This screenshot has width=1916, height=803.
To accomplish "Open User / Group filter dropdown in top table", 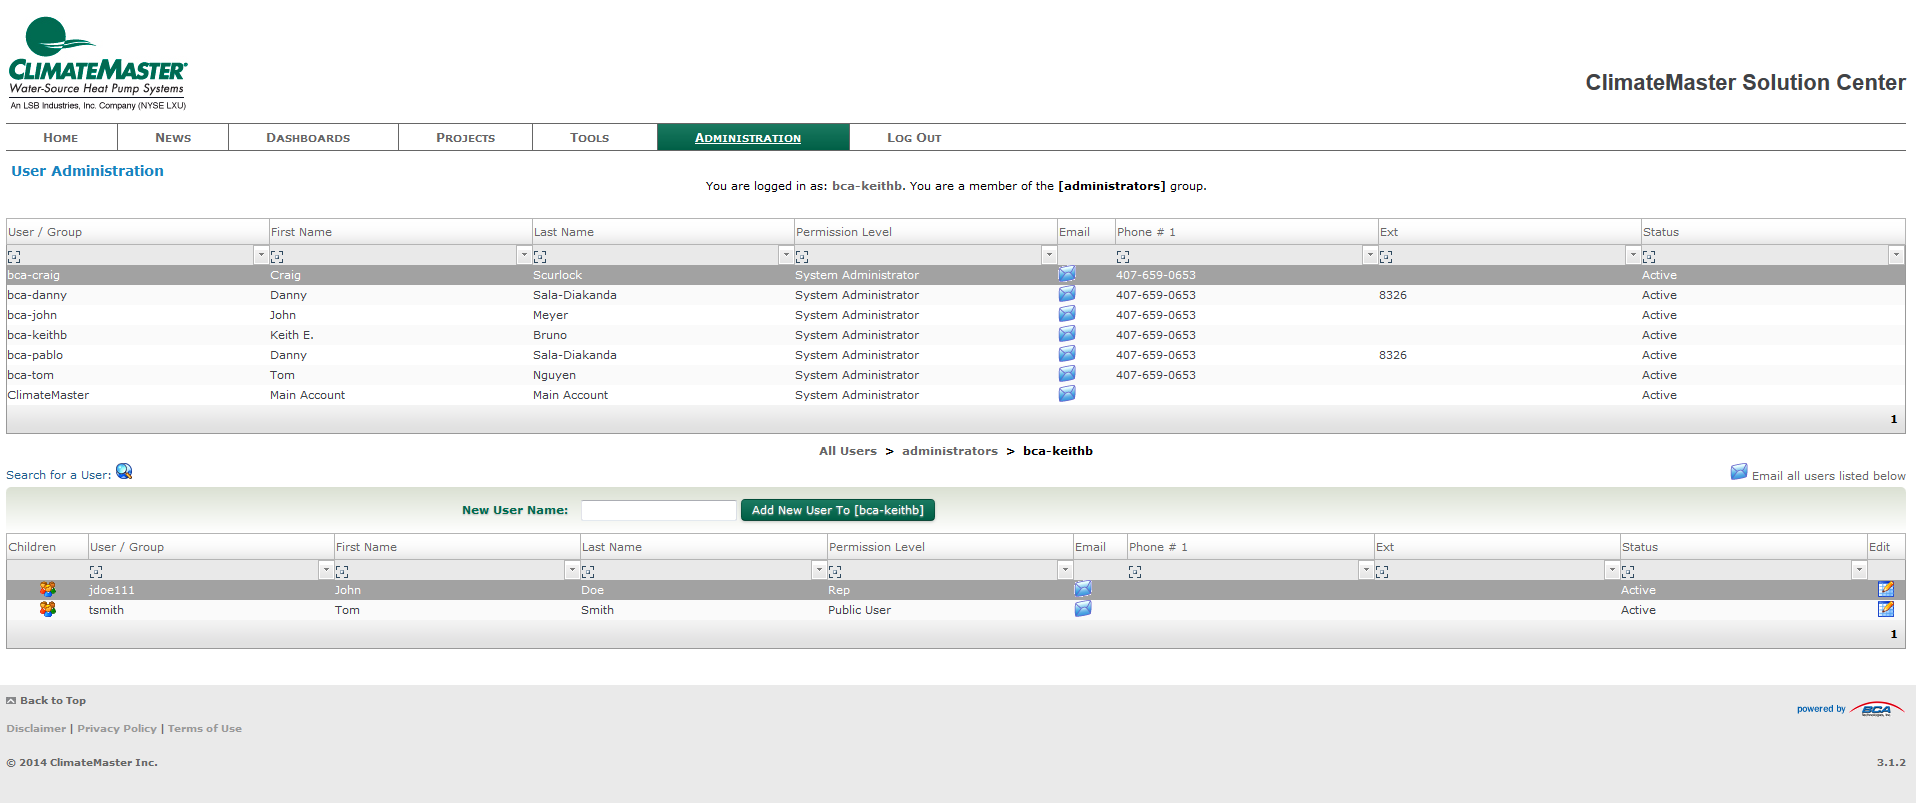I will pos(261,255).
